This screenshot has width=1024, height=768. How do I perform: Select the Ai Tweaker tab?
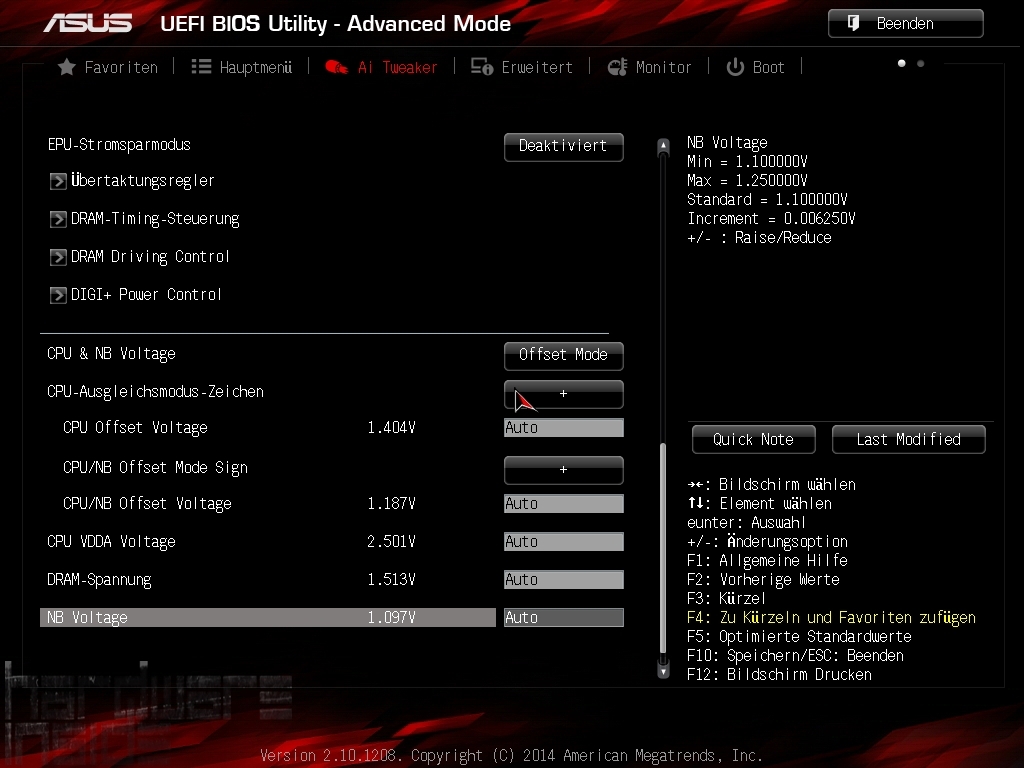click(381, 67)
